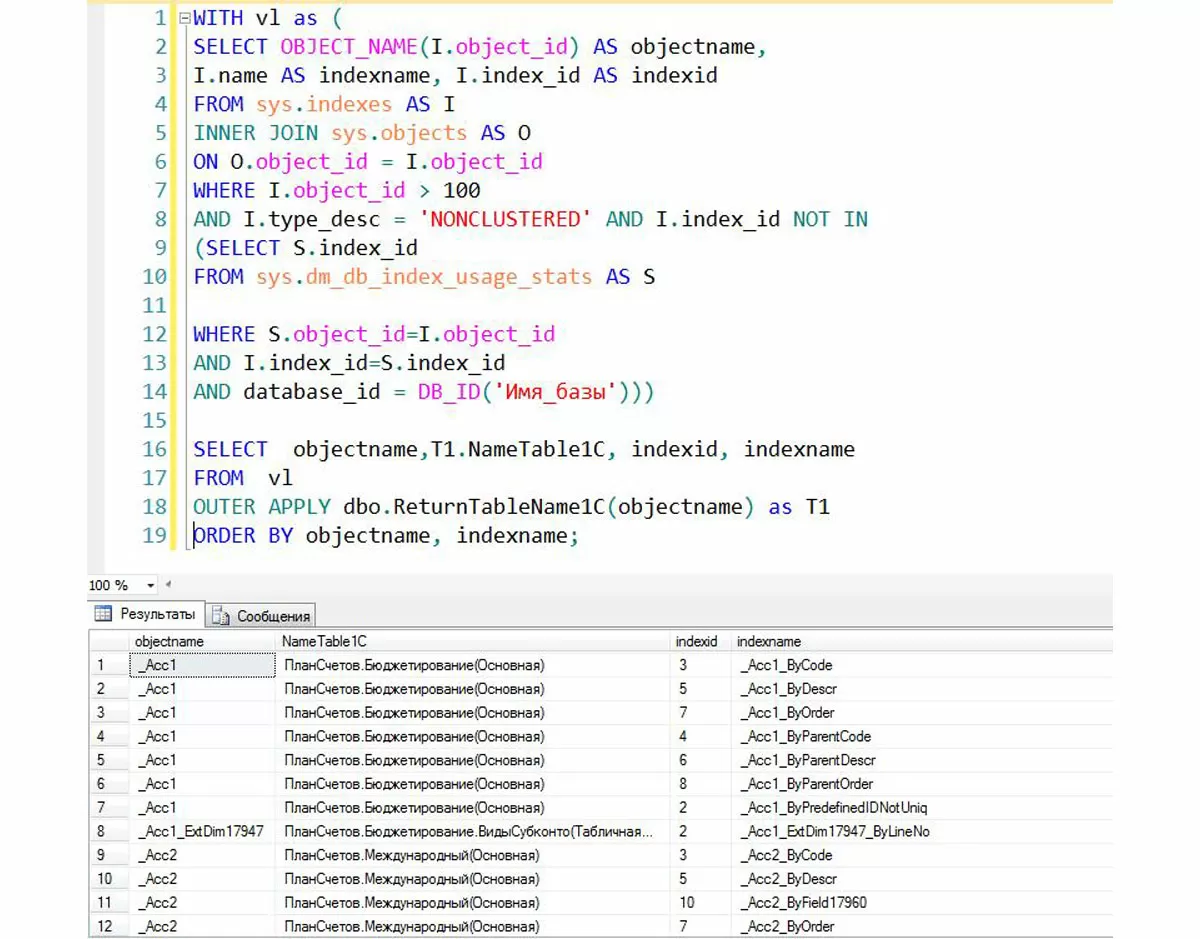Click line number 11 in the editor gutter
This screenshot has height=939, width=1200.
[154, 305]
